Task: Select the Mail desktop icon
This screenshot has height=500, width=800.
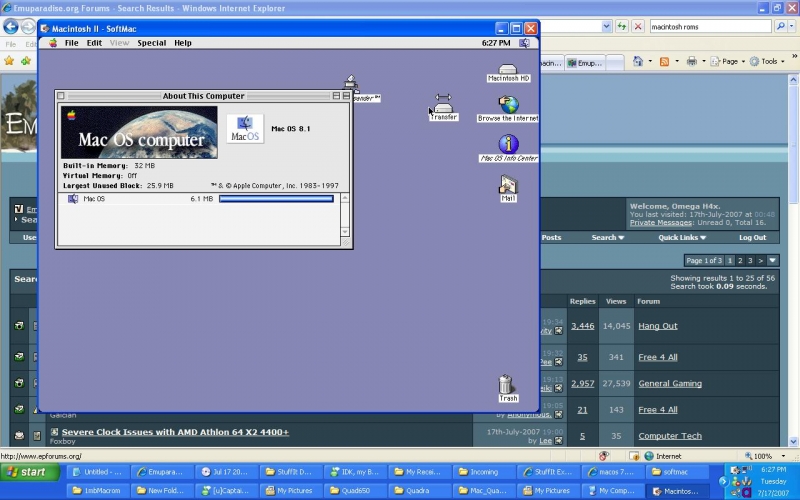Action: point(508,188)
